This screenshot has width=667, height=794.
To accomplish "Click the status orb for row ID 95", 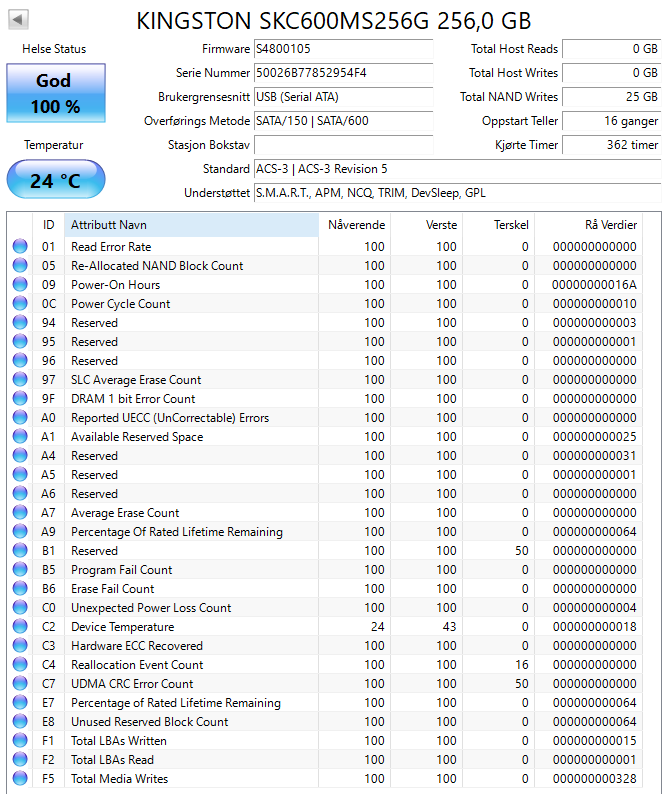I will click(20, 341).
